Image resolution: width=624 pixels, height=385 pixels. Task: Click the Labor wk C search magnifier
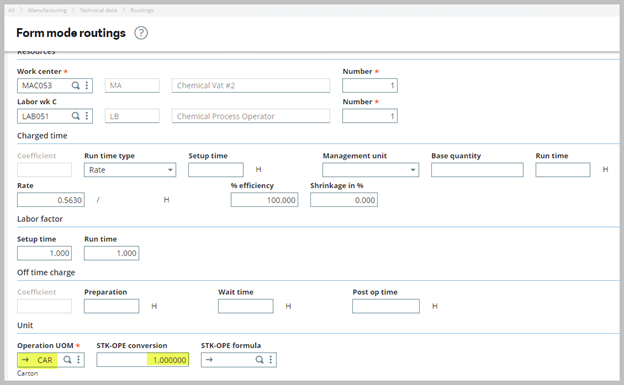click(75, 116)
